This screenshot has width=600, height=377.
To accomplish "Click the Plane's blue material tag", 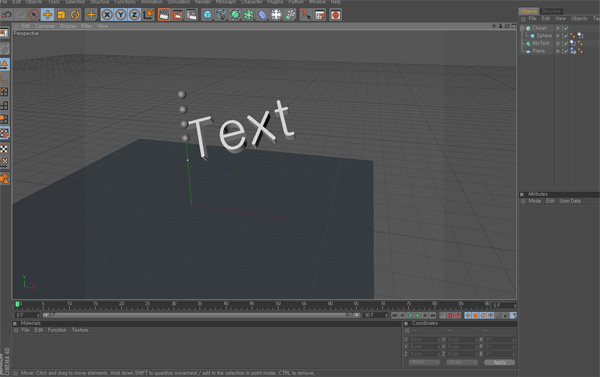I will pyautogui.click(x=573, y=51).
